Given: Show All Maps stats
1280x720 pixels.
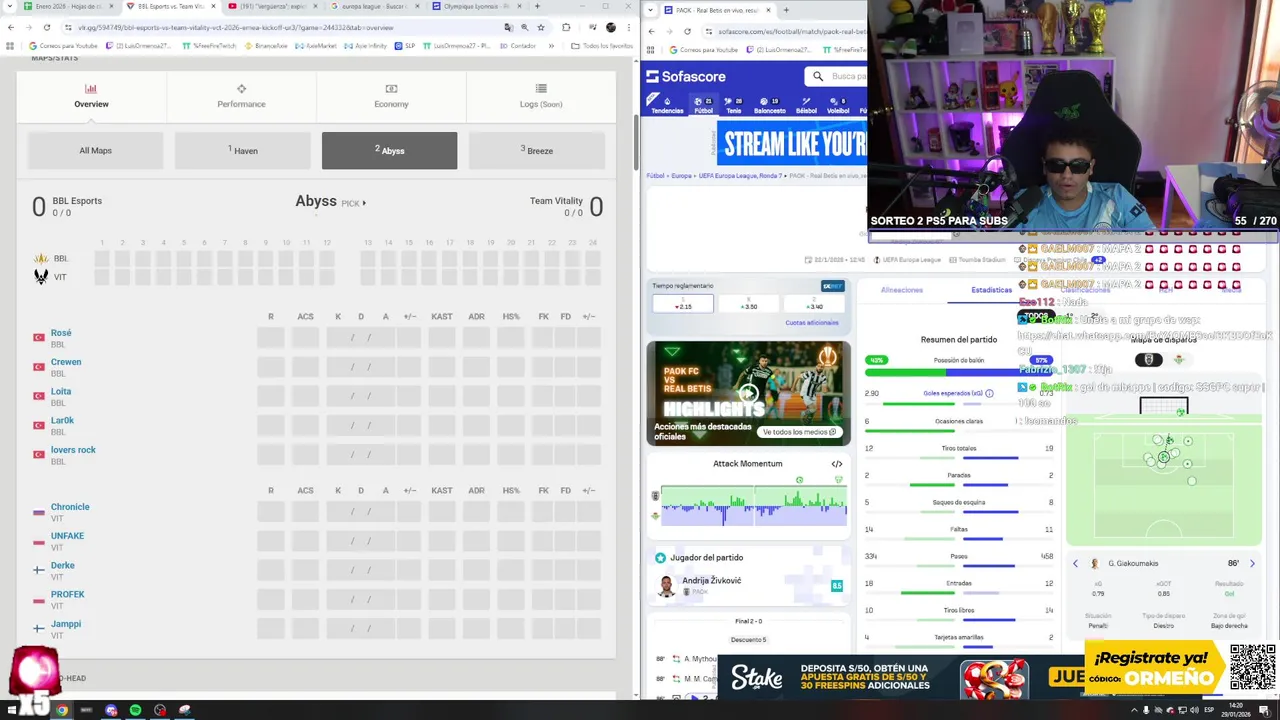Looking at the screenshot, I should (x=95, y=151).
